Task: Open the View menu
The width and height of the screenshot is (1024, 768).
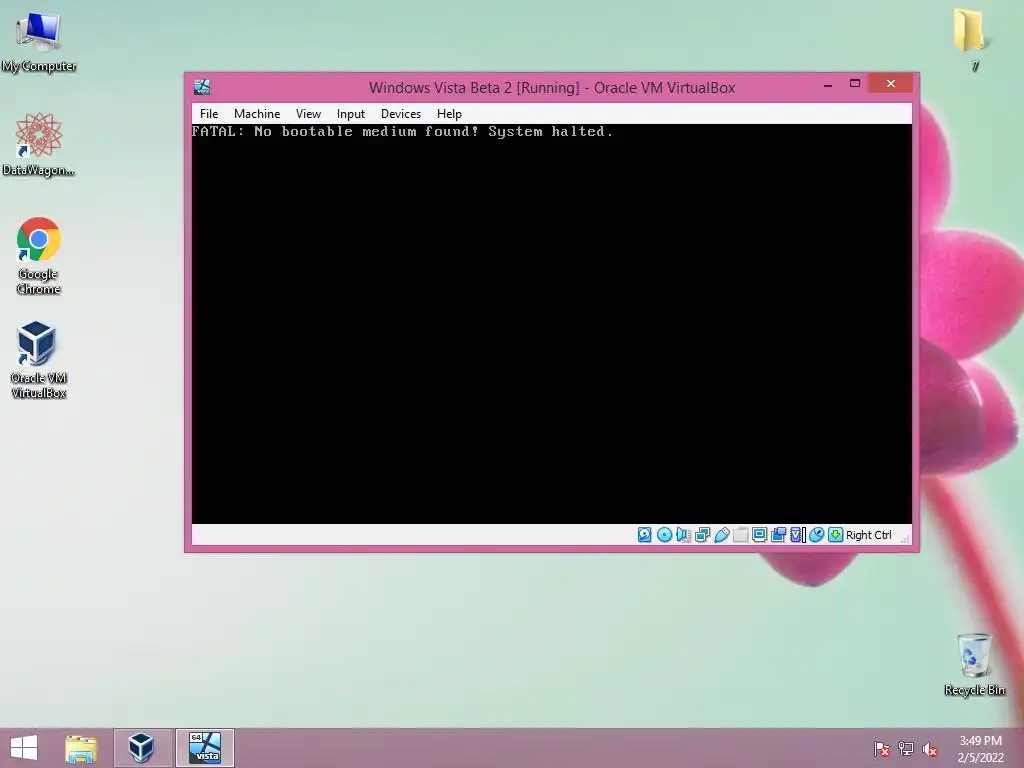Action: pos(308,114)
